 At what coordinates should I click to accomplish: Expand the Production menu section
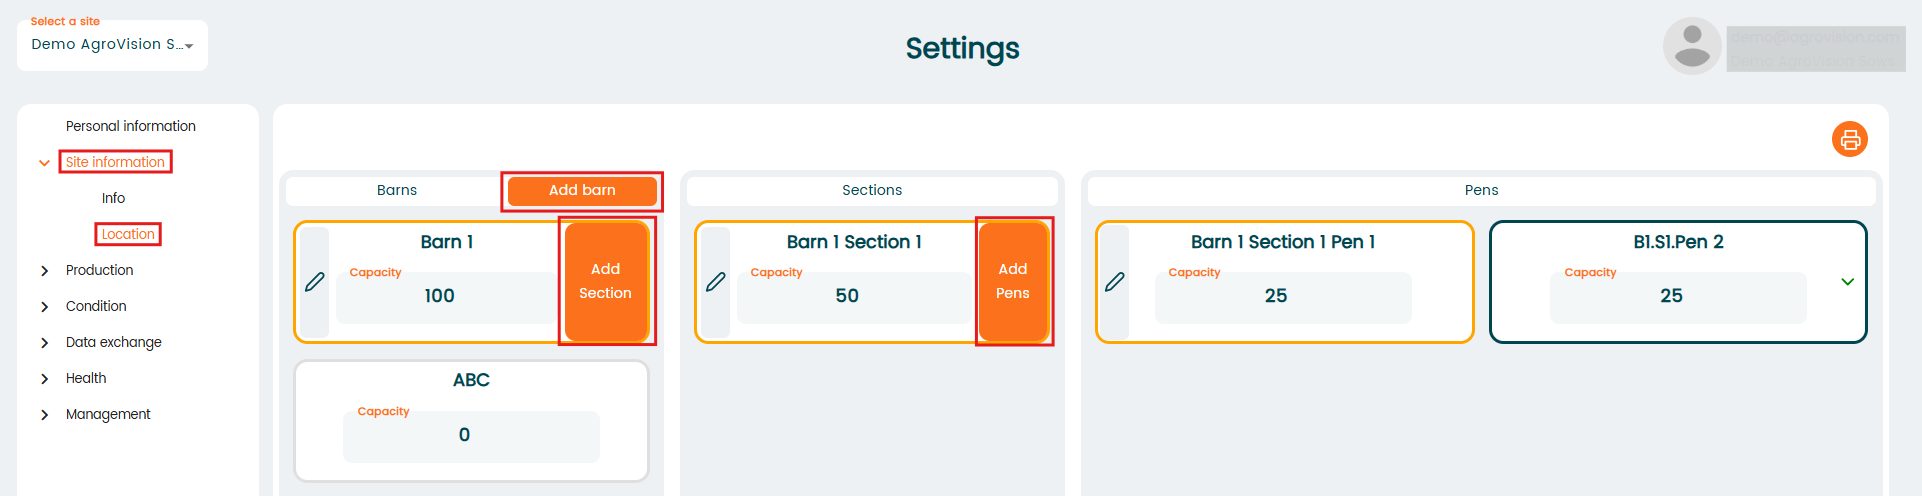44,271
